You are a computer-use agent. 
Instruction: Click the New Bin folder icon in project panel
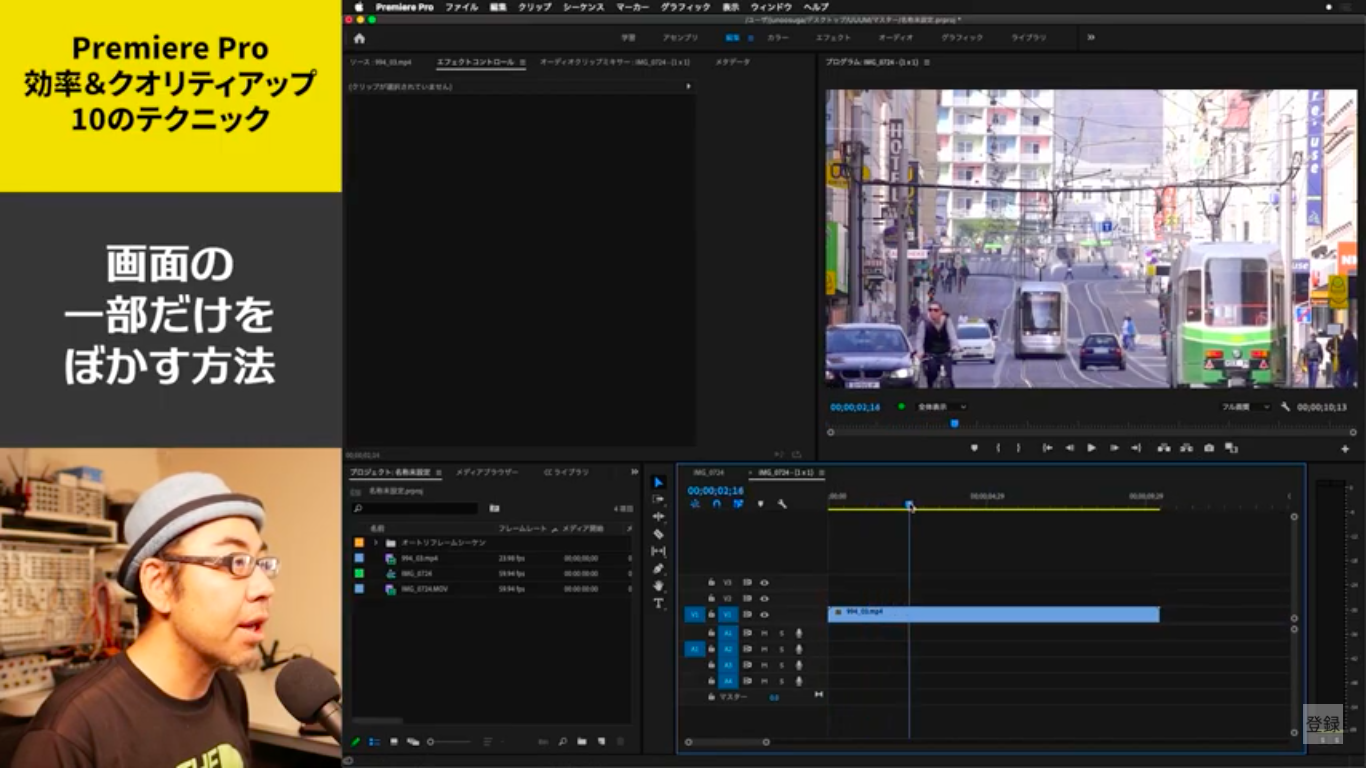point(582,742)
